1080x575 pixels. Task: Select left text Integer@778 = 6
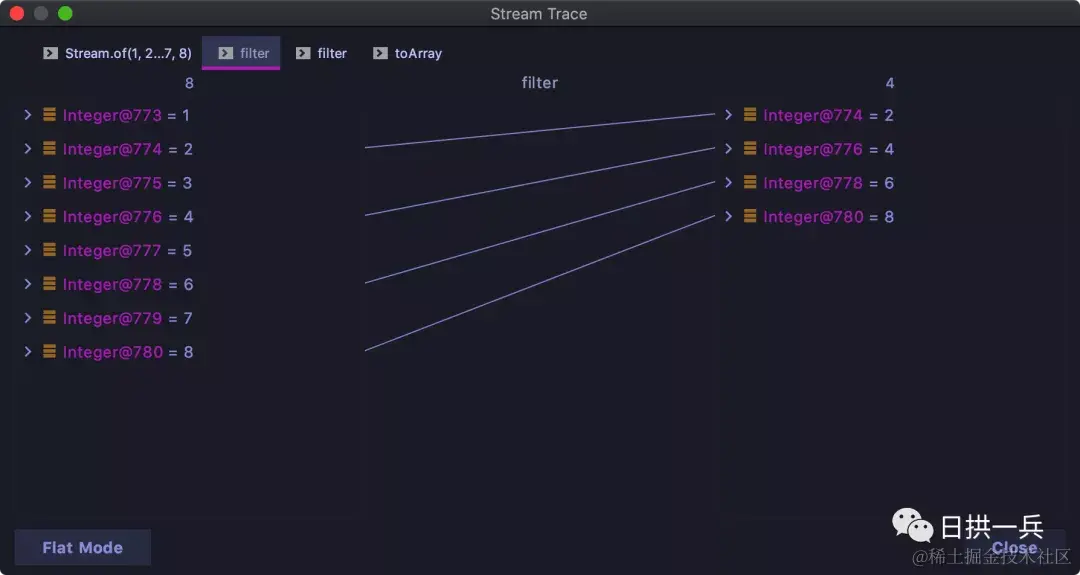pyautogui.click(x=128, y=284)
